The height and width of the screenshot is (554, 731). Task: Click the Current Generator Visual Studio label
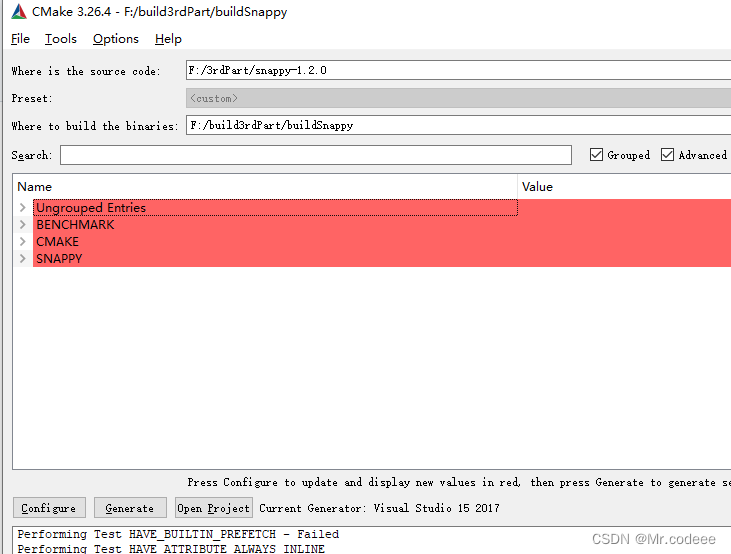(379, 508)
